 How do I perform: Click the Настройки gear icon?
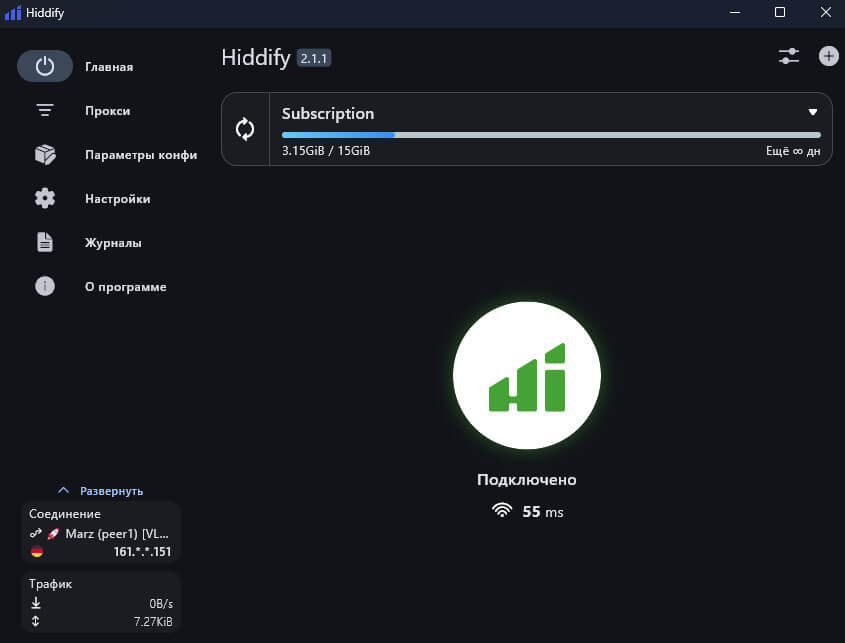pos(45,199)
